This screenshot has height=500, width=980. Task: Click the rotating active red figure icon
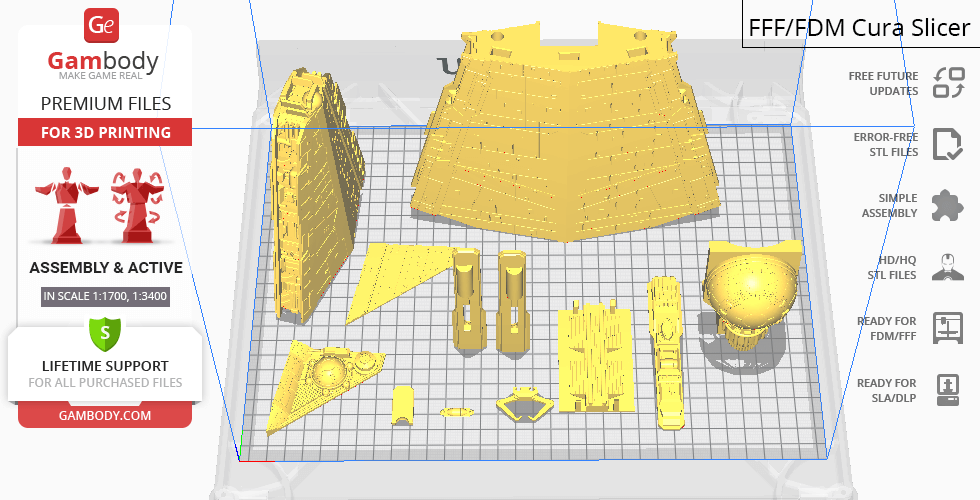pyautogui.click(x=138, y=206)
